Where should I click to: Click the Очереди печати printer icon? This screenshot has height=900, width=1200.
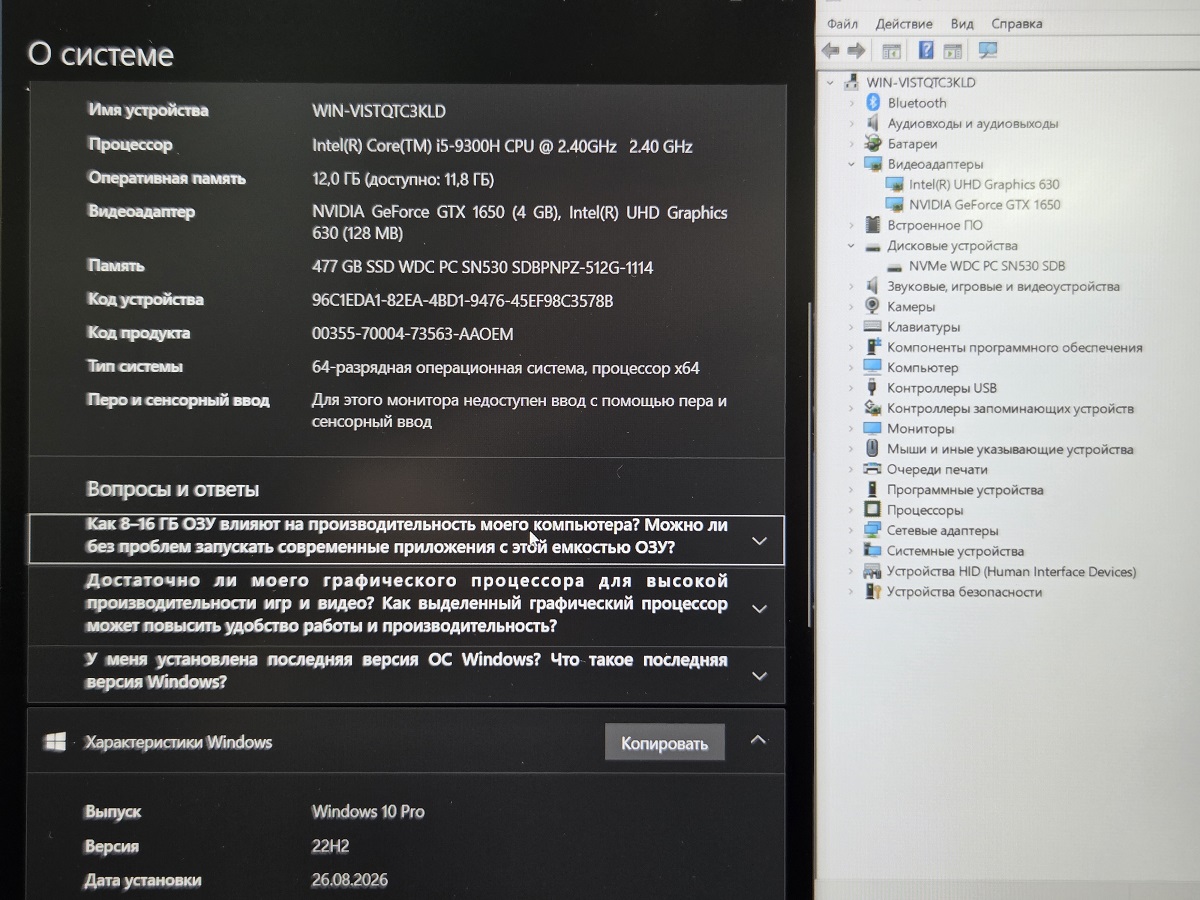click(872, 469)
